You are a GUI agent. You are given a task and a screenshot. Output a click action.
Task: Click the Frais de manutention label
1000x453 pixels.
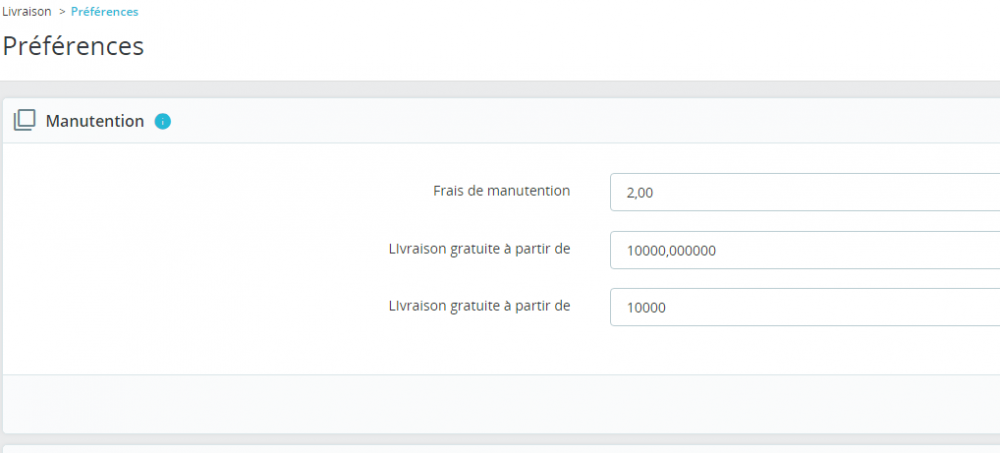point(501,190)
